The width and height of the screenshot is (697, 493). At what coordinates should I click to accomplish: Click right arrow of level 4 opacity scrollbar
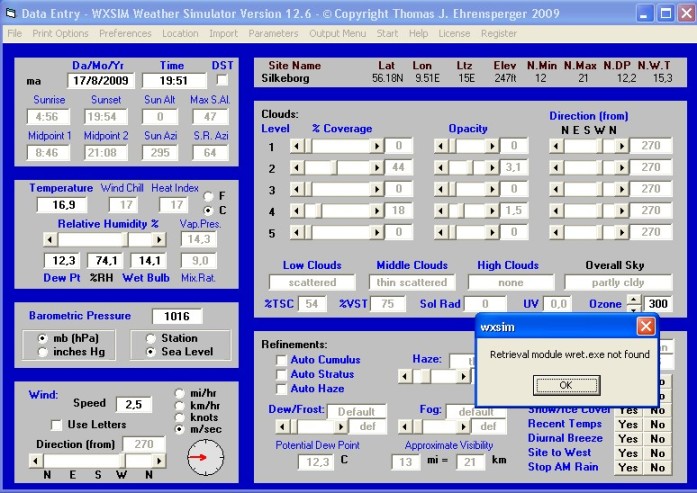[492, 211]
